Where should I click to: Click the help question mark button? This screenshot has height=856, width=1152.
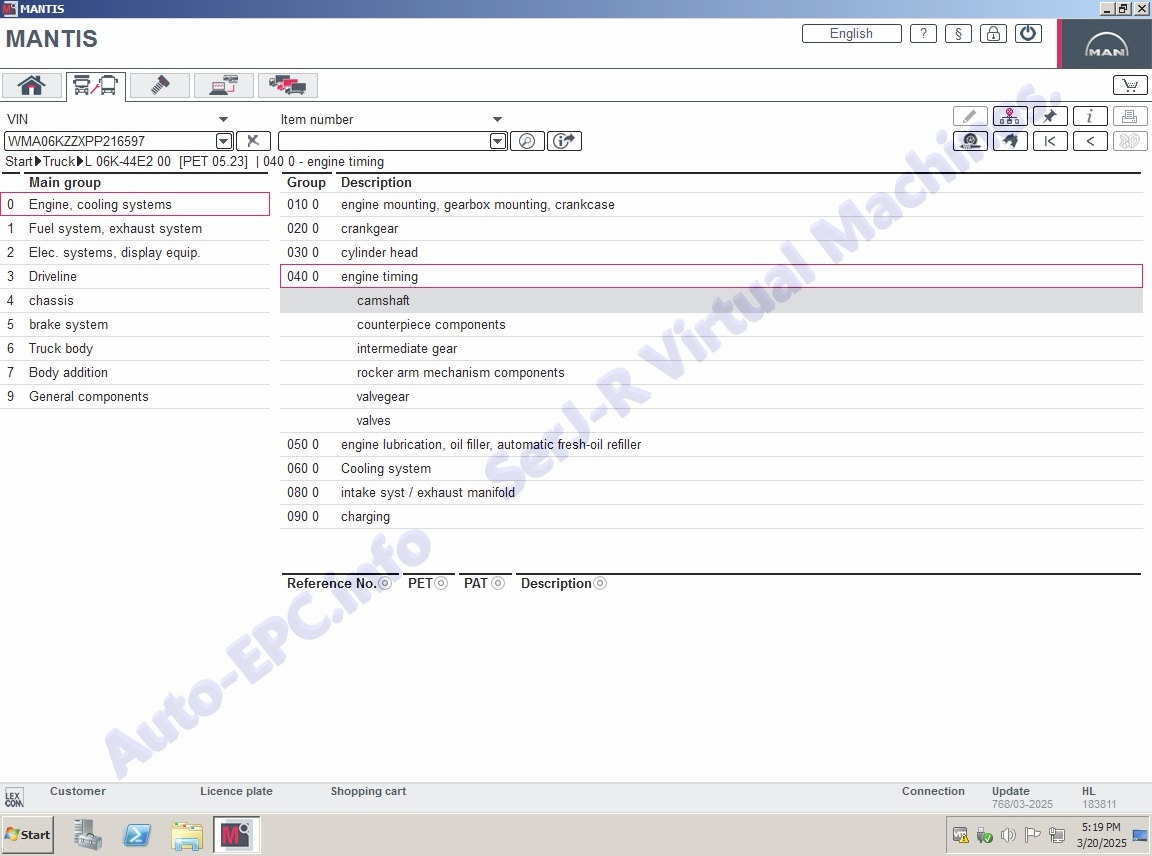pos(924,34)
